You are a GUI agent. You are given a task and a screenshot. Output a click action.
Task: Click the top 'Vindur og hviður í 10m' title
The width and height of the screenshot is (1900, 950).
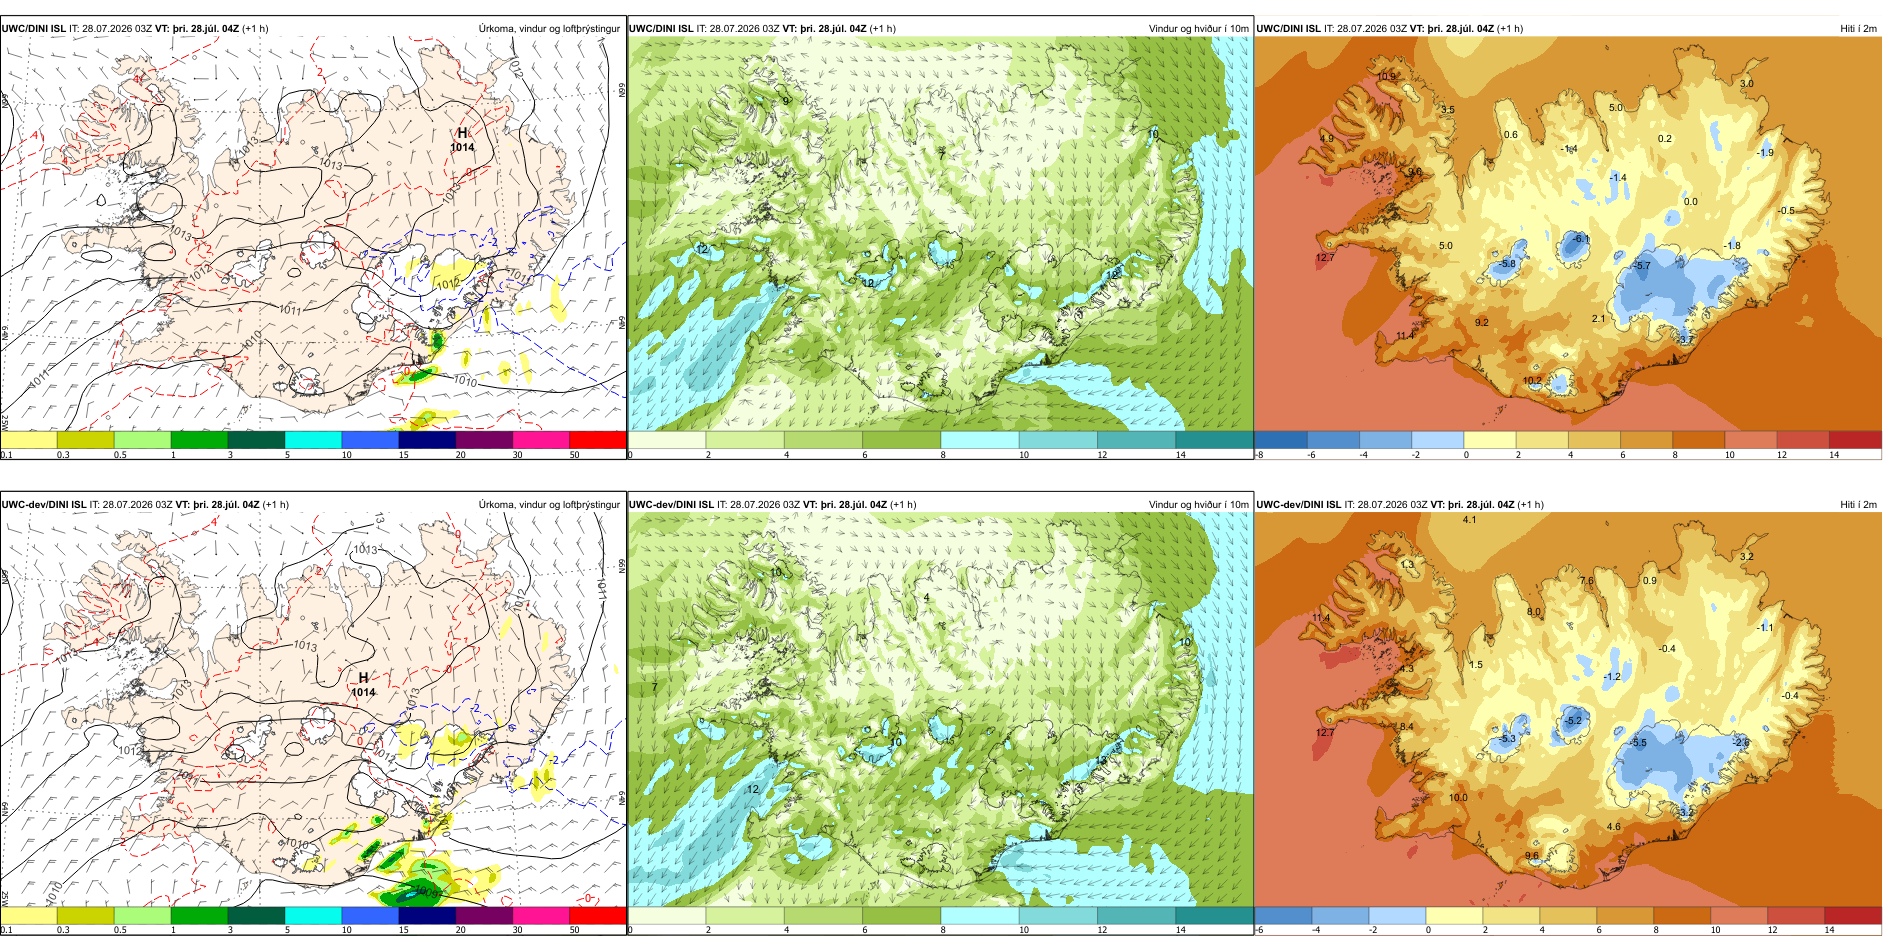point(1198,29)
